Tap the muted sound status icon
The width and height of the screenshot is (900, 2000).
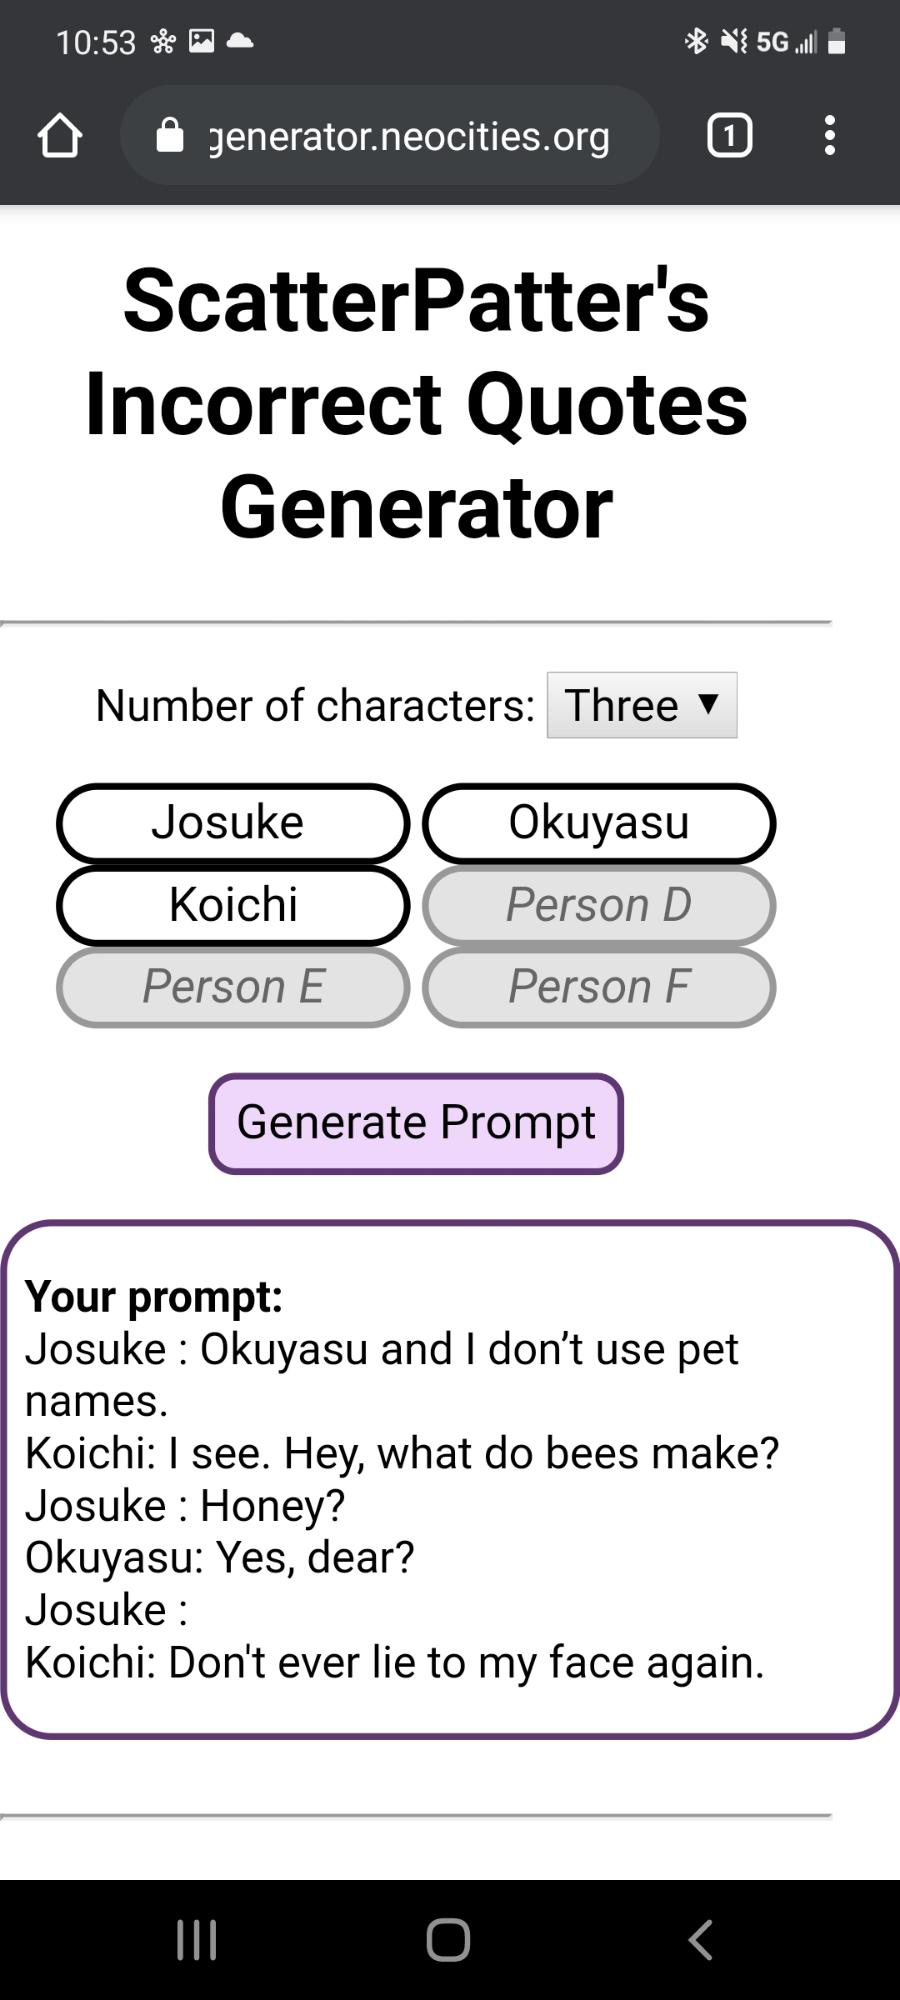734,41
